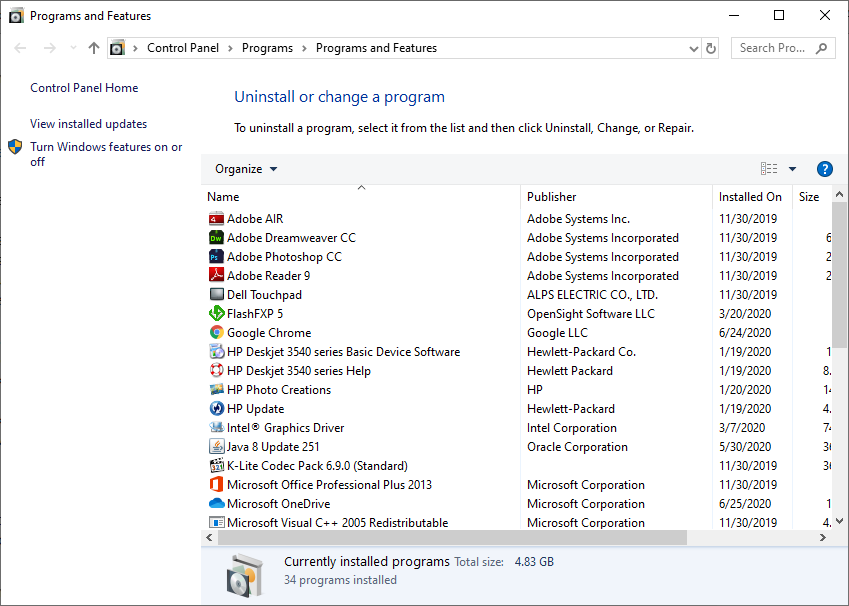This screenshot has width=849, height=606.
Task: Click the shield icon beside Windows features
Action: pos(15,147)
